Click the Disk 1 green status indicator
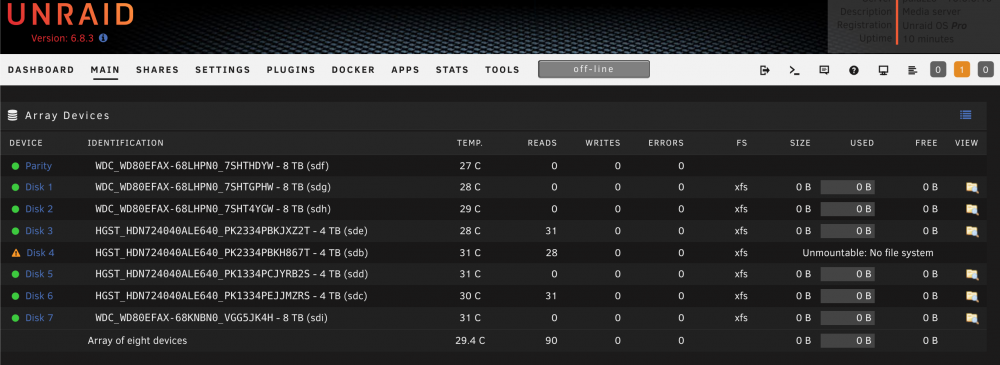 click(x=15, y=188)
